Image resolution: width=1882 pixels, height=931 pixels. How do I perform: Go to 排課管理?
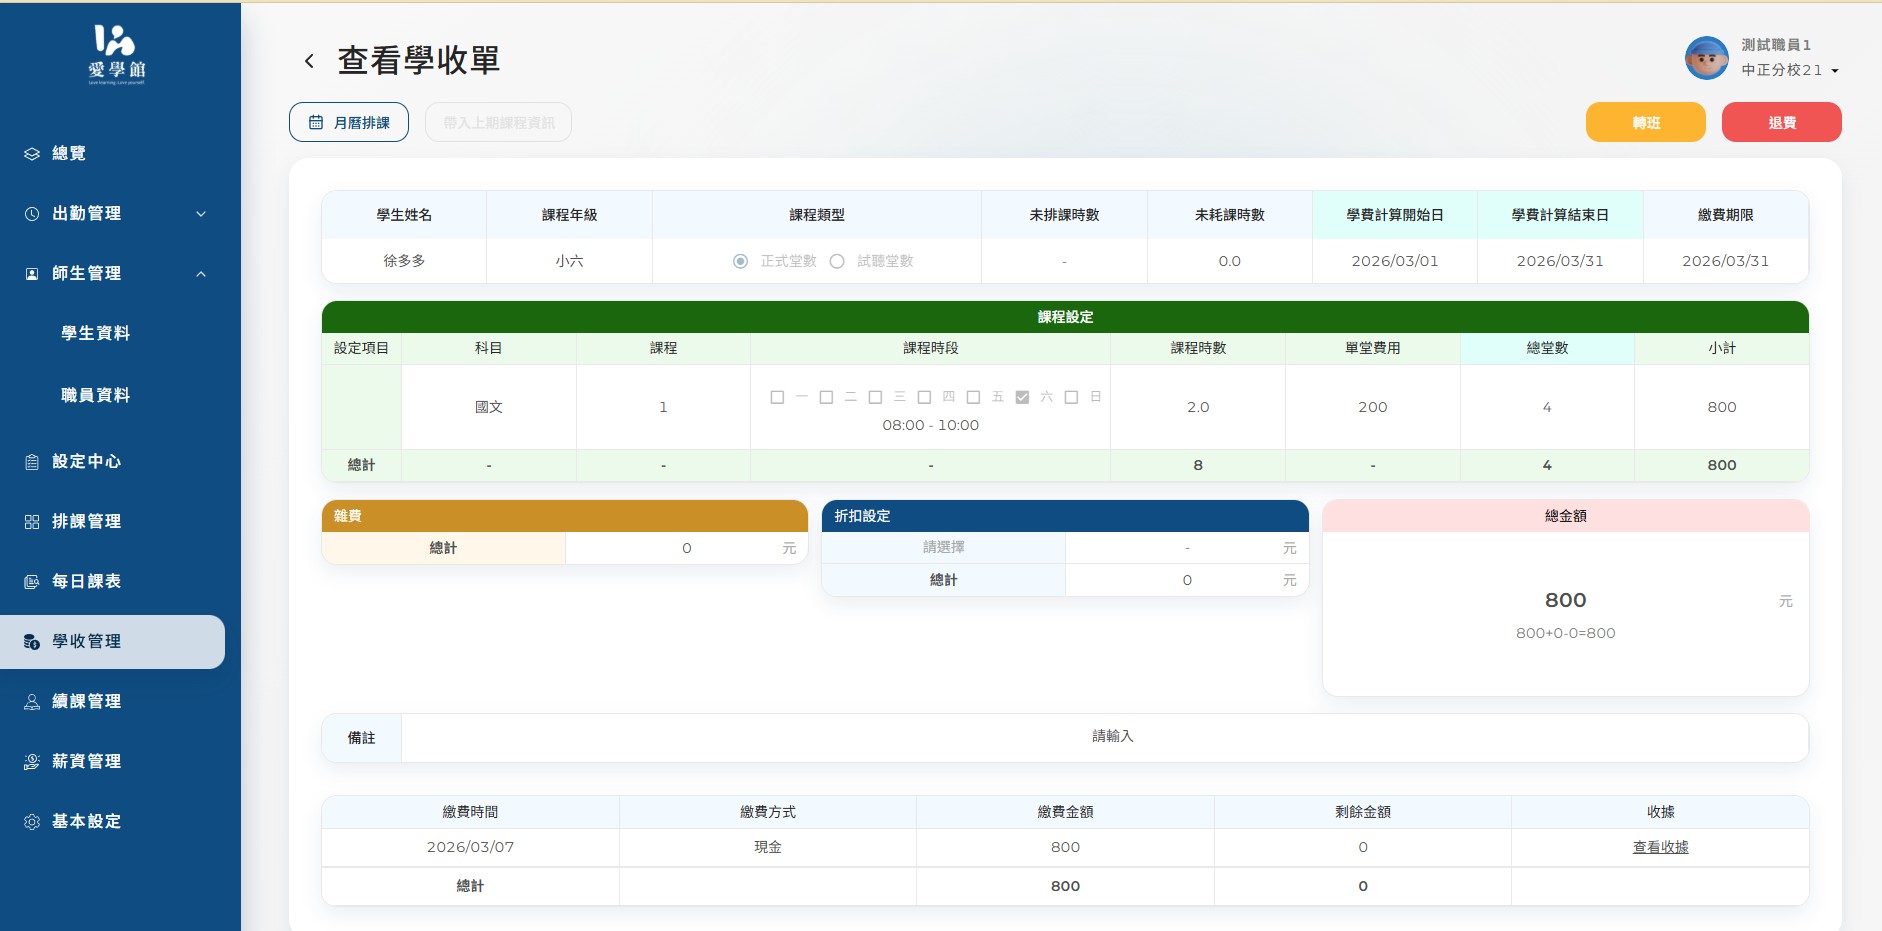click(x=87, y=521)
